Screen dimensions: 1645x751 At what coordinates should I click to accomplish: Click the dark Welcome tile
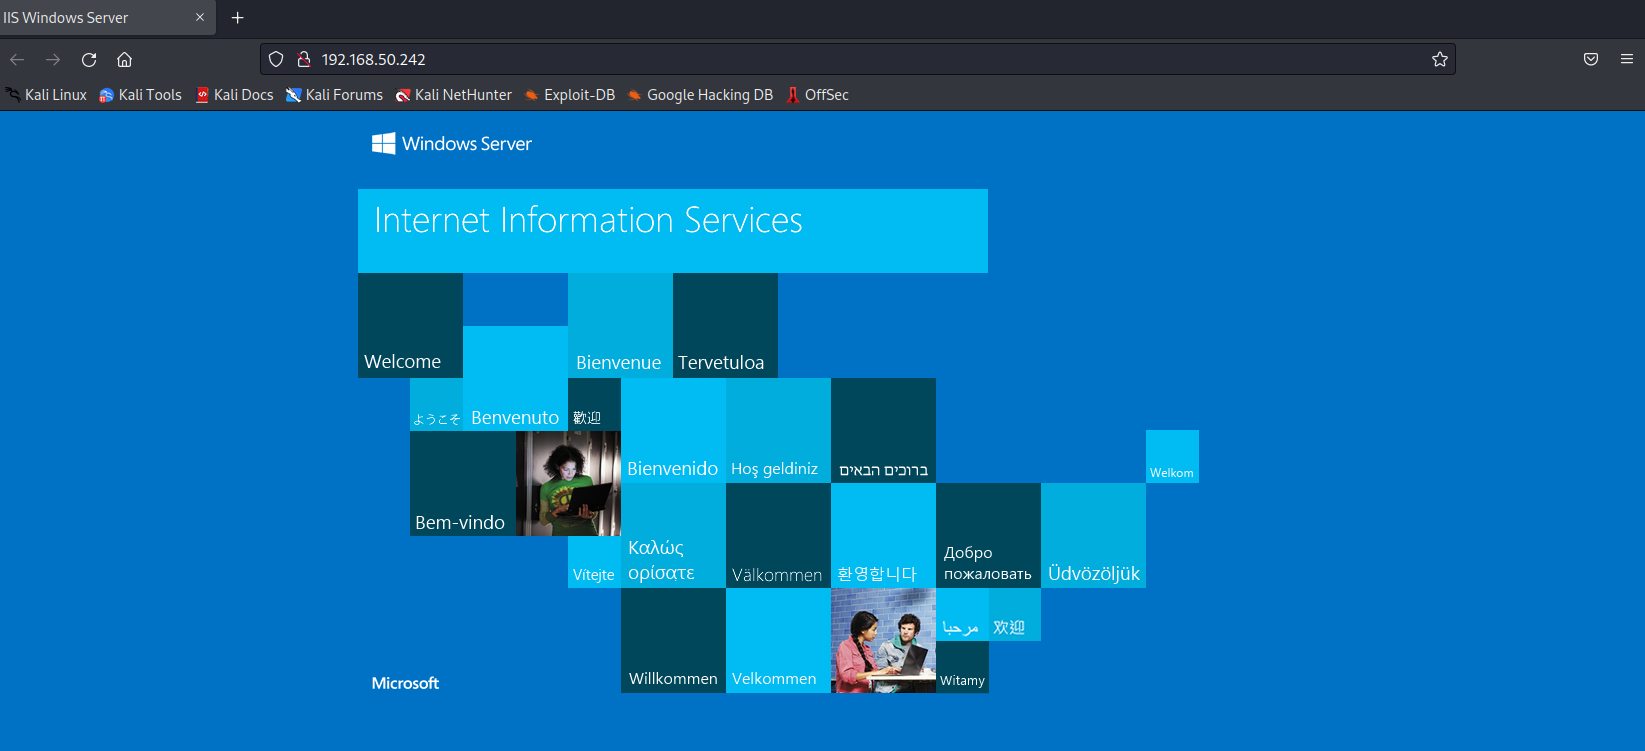[x=410, y=325]
